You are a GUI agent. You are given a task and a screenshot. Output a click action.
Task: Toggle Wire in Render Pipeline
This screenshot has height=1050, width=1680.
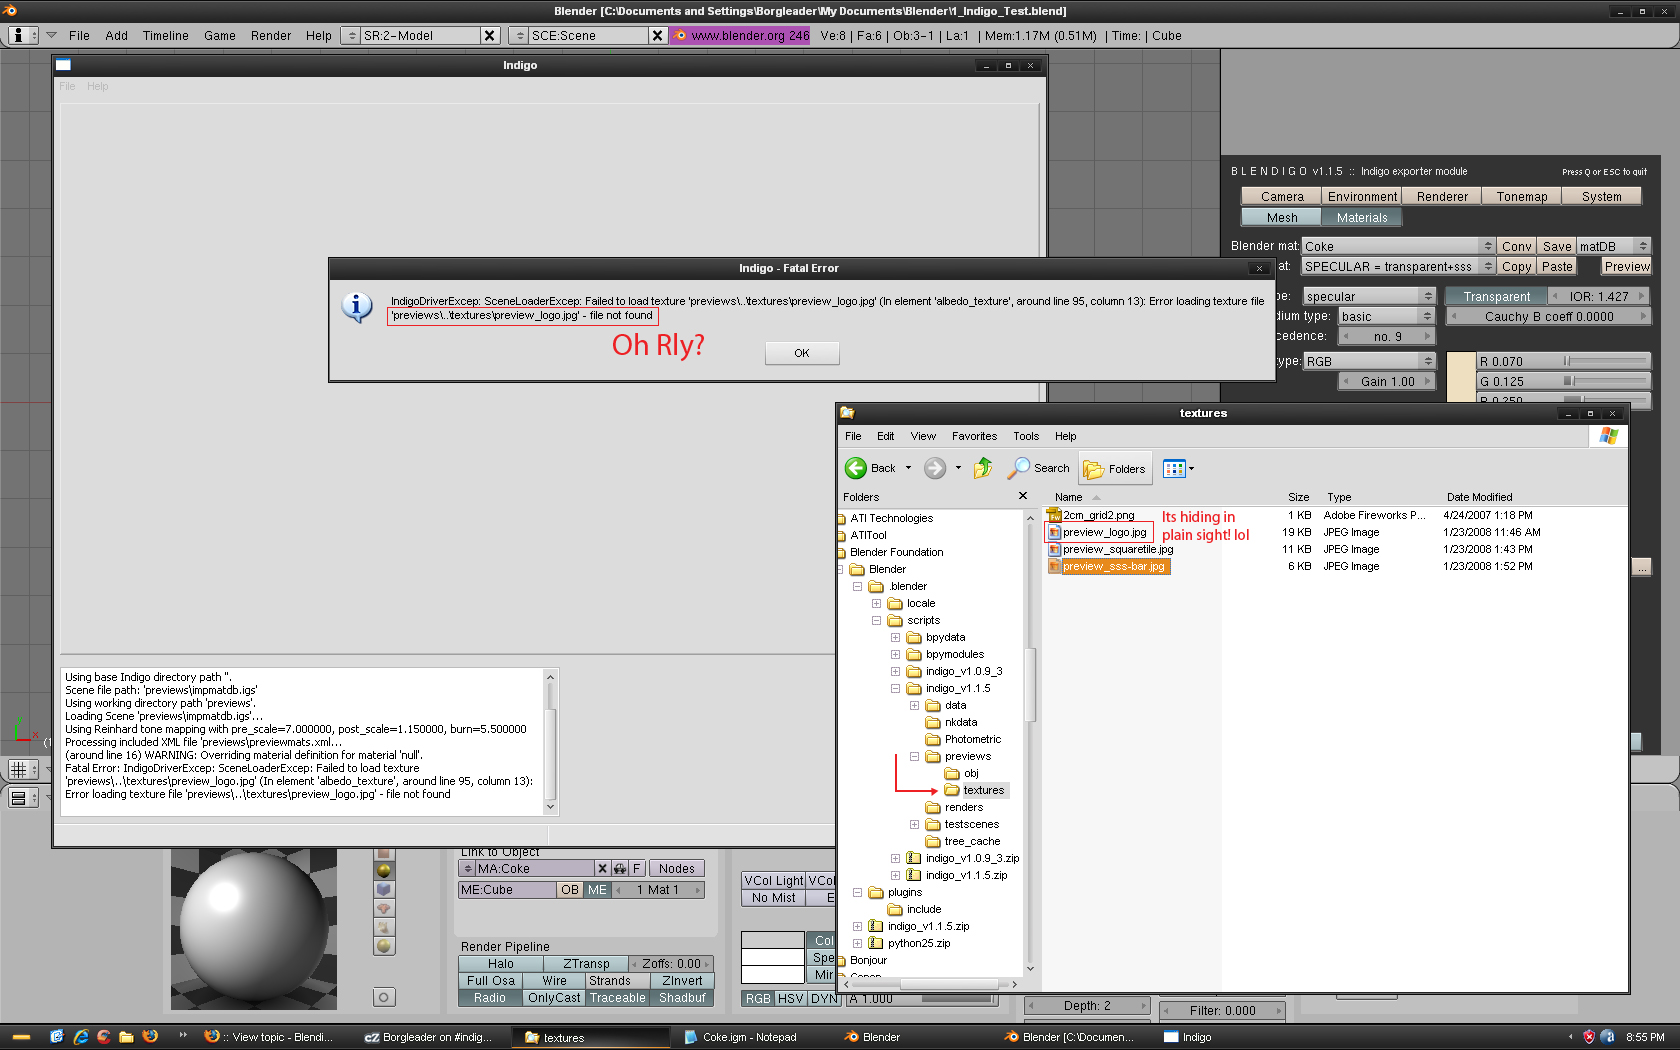click(x=554, y=981)
